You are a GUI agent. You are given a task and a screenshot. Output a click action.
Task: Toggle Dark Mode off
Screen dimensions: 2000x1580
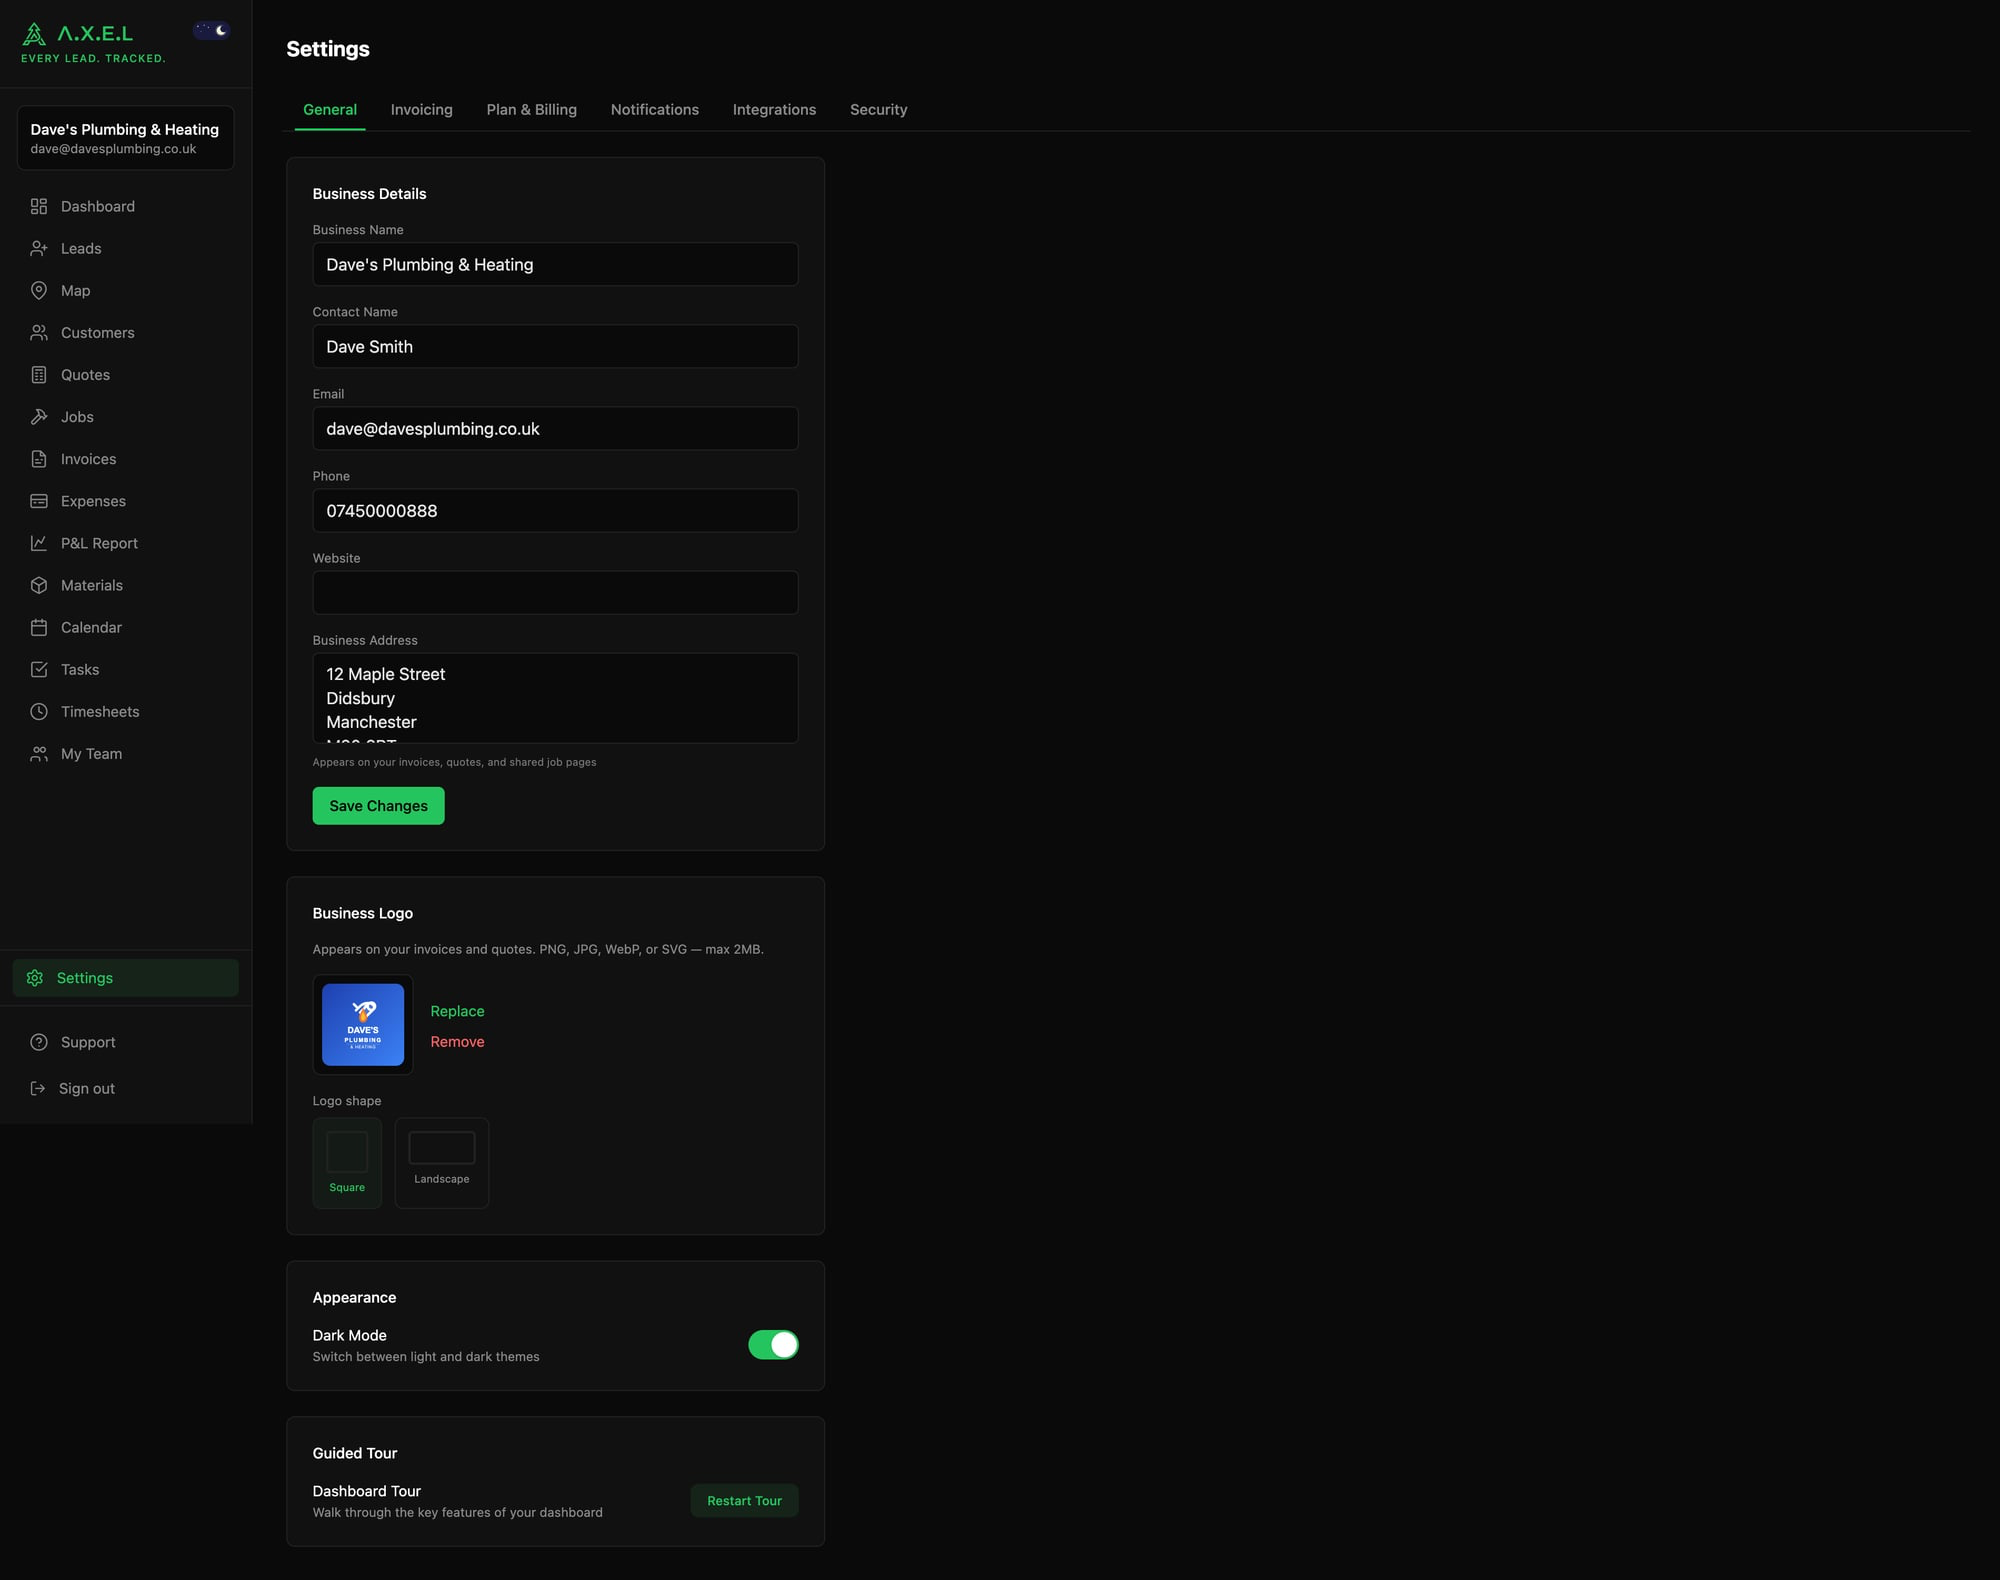(773, 1344)
